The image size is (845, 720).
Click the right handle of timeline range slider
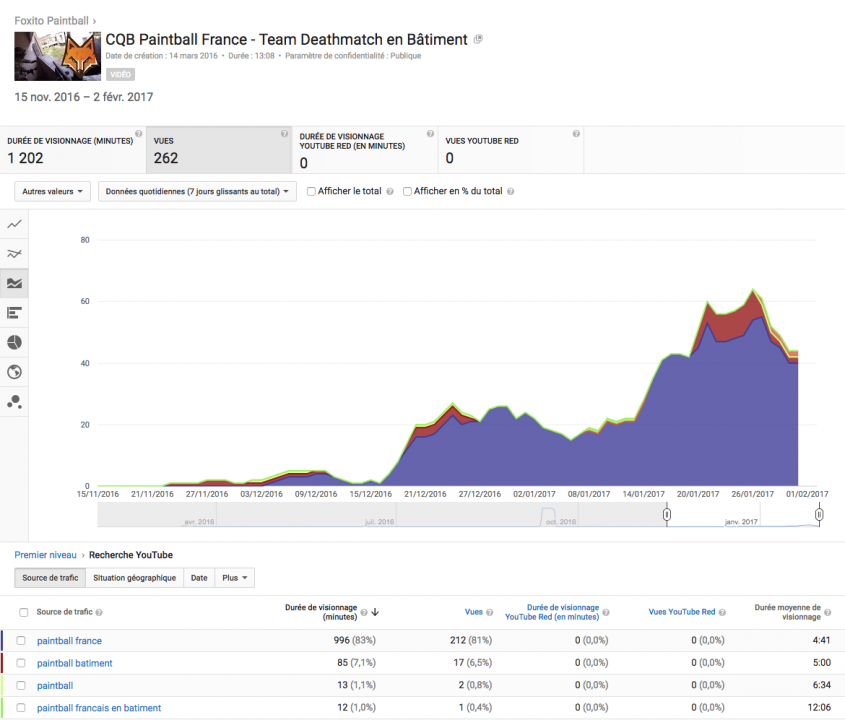[x=819, y=514]
